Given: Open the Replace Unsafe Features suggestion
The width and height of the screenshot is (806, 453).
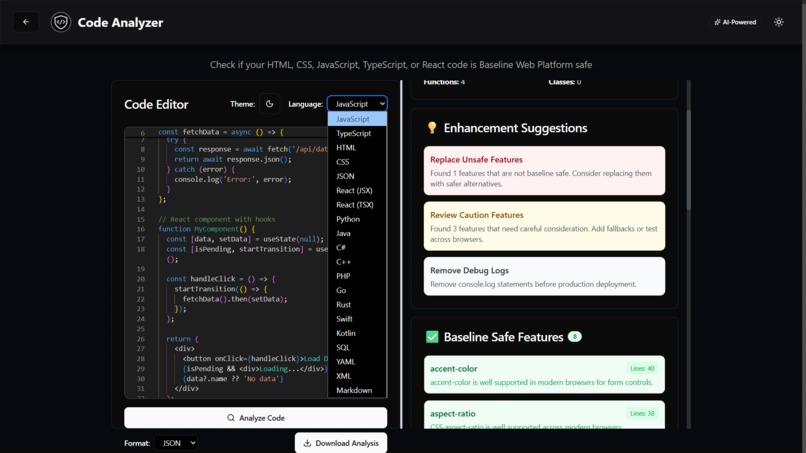Looking at the screenshot, I should point(544,171).
